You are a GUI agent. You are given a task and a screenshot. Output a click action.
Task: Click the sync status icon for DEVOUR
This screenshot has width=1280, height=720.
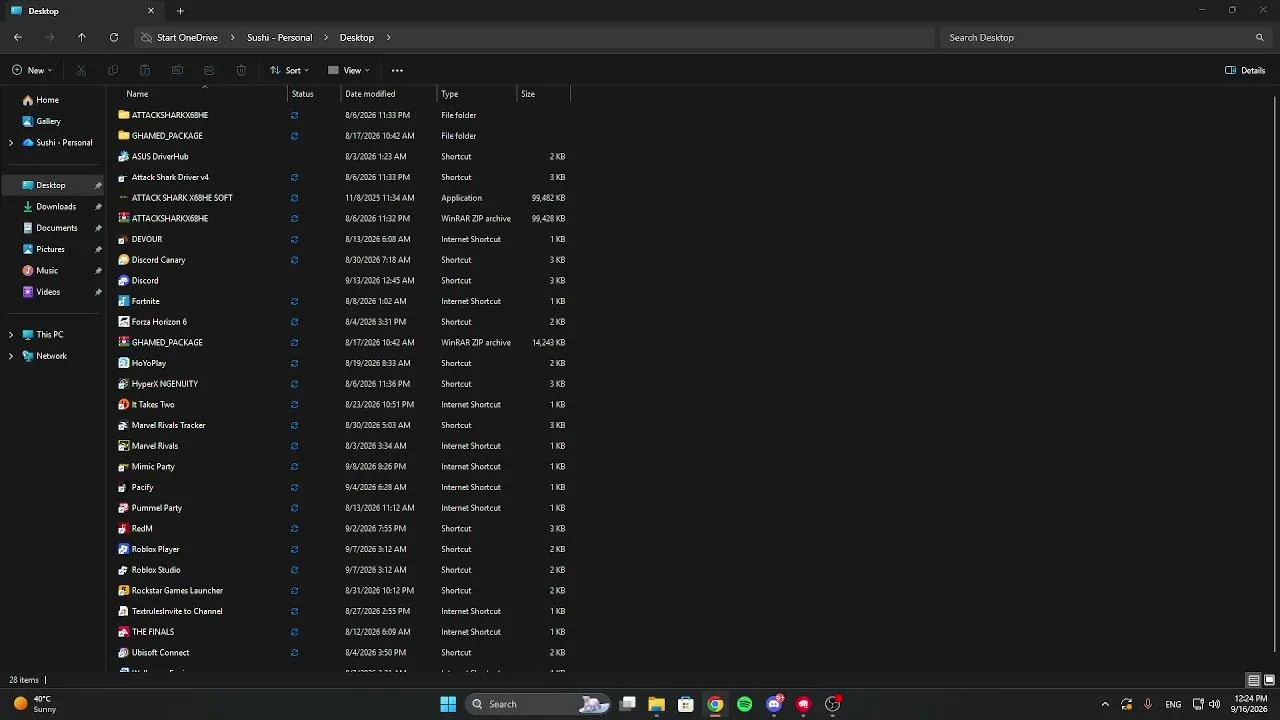tap(294, 239)
